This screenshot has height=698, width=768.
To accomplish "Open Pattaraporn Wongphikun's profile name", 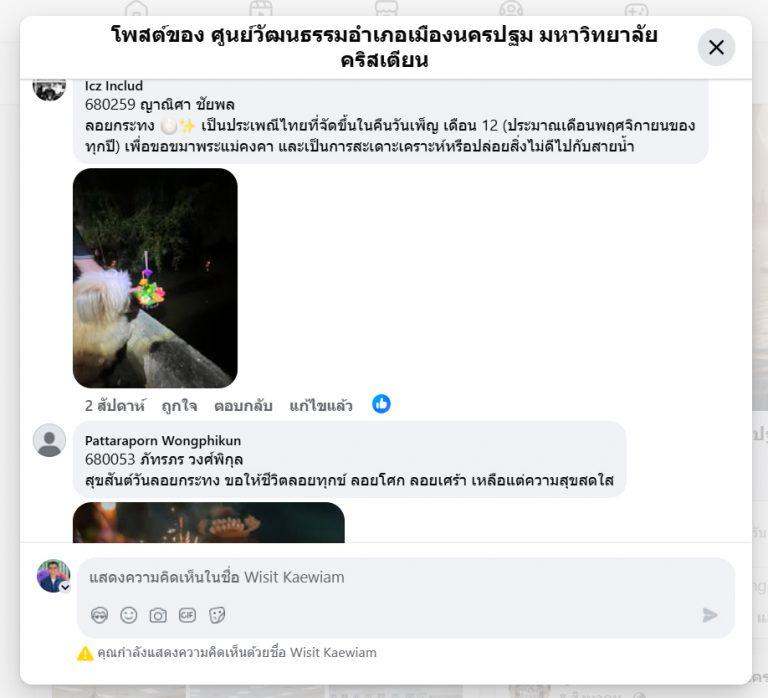I will click(163, 440).
